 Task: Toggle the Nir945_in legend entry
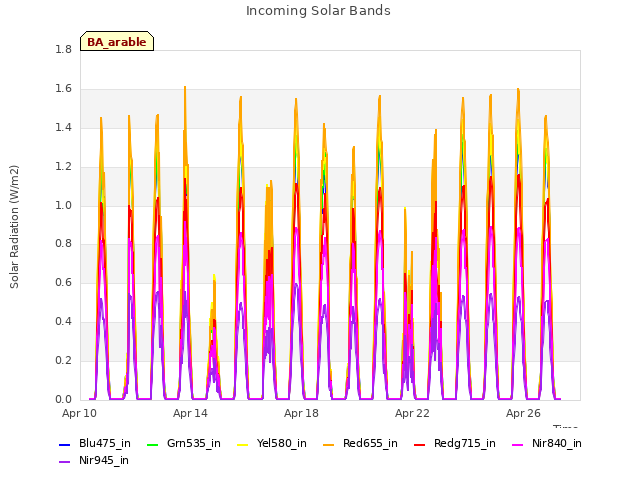pyautogui.click(x=94, y=461)
